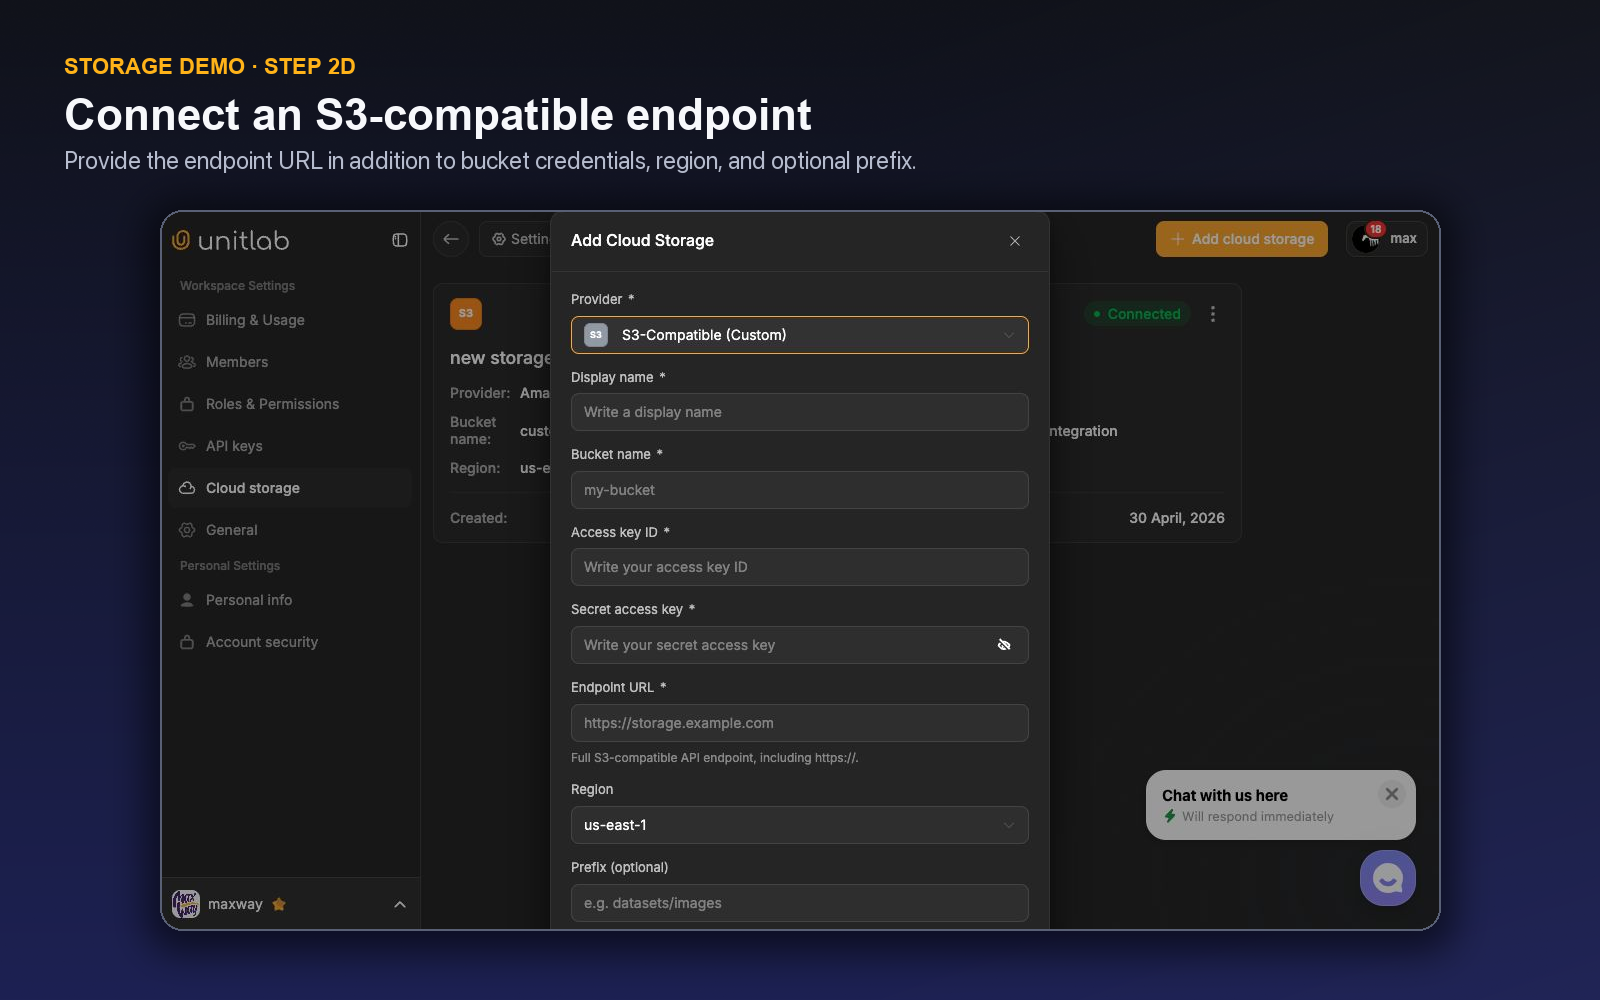
Task: Focus the Bucket name field
Action: [x=800, y=490]
